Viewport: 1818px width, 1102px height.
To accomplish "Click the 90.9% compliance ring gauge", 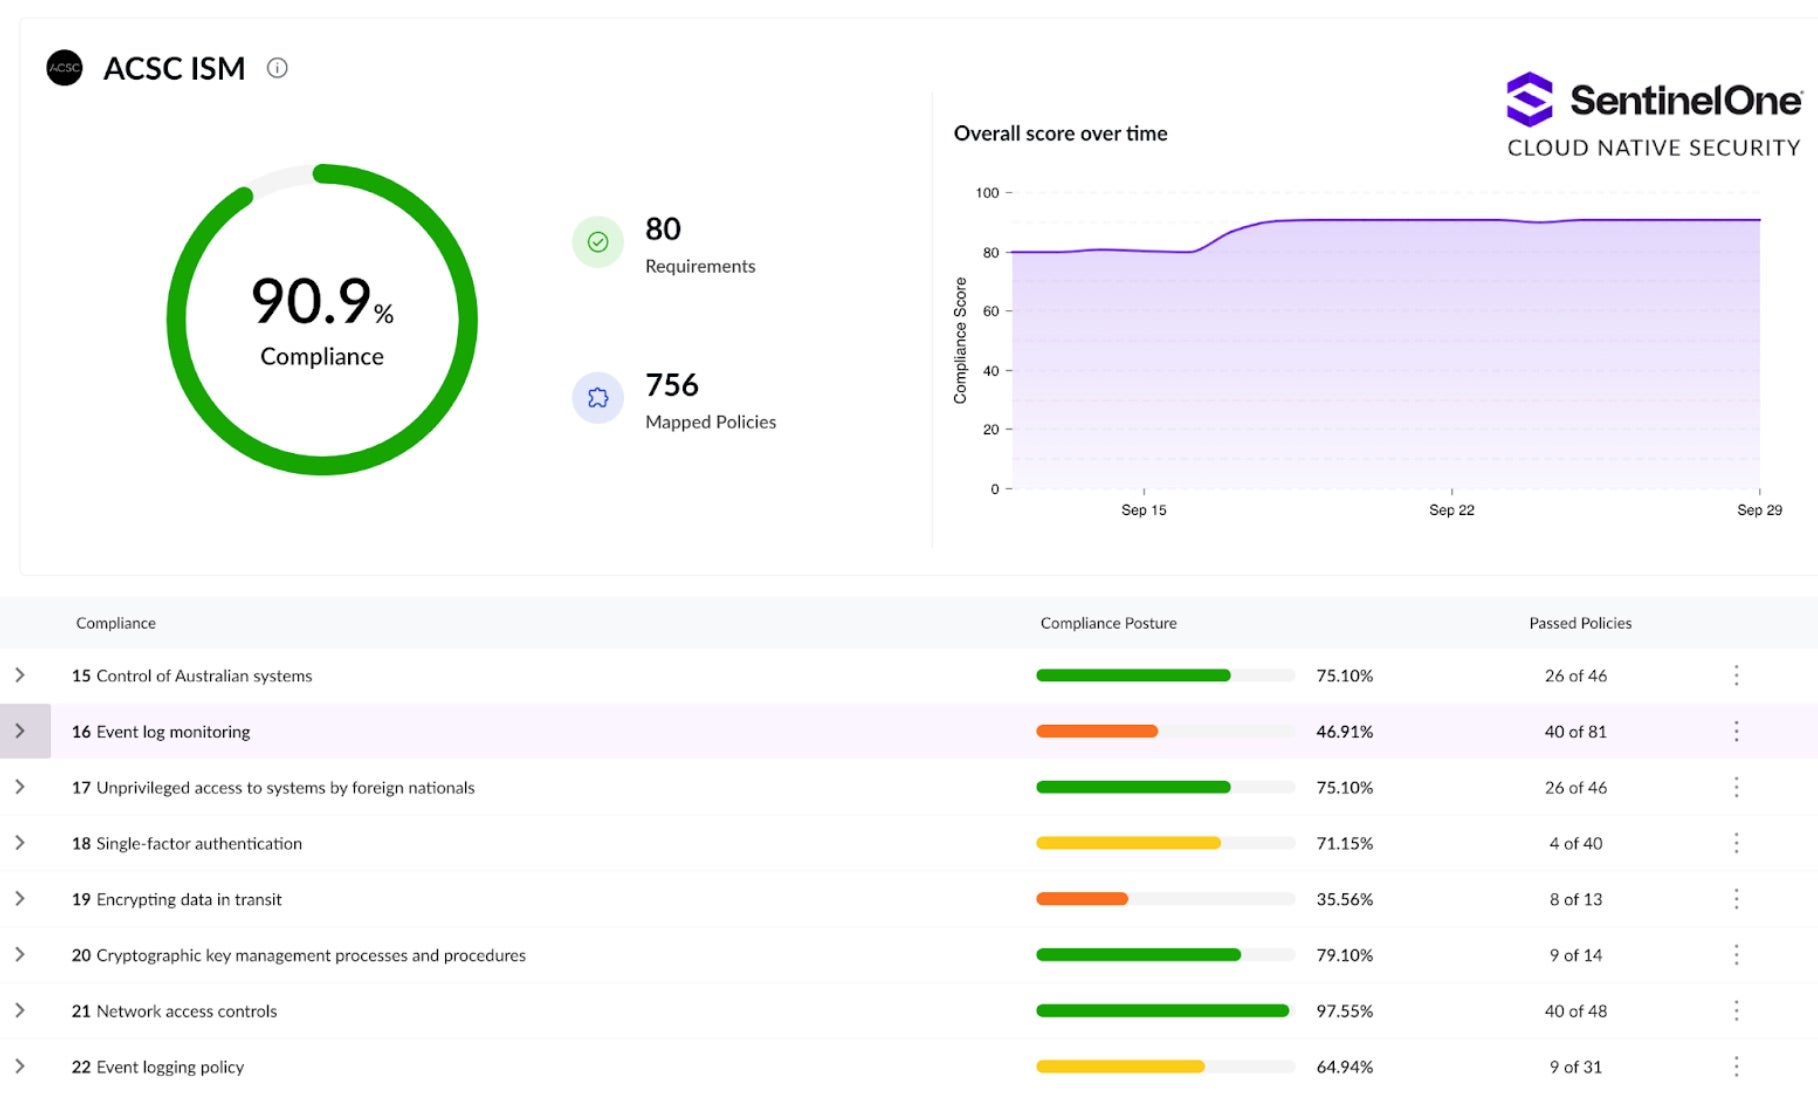I will pos(322,320).
